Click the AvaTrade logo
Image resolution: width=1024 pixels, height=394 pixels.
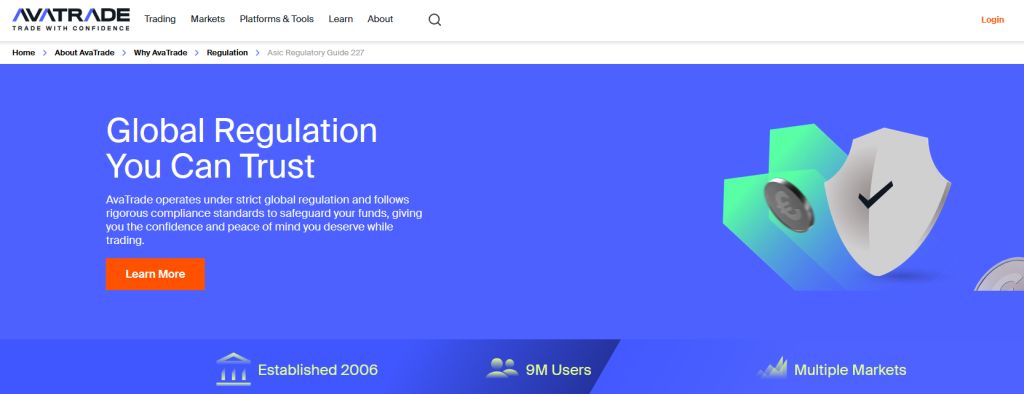coord(71,20)
